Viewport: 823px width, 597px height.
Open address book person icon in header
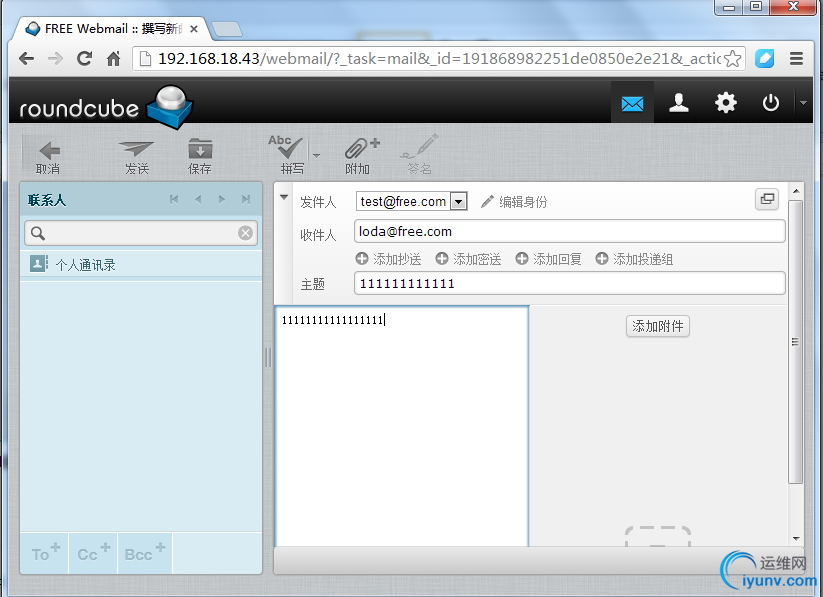(679, 103)
